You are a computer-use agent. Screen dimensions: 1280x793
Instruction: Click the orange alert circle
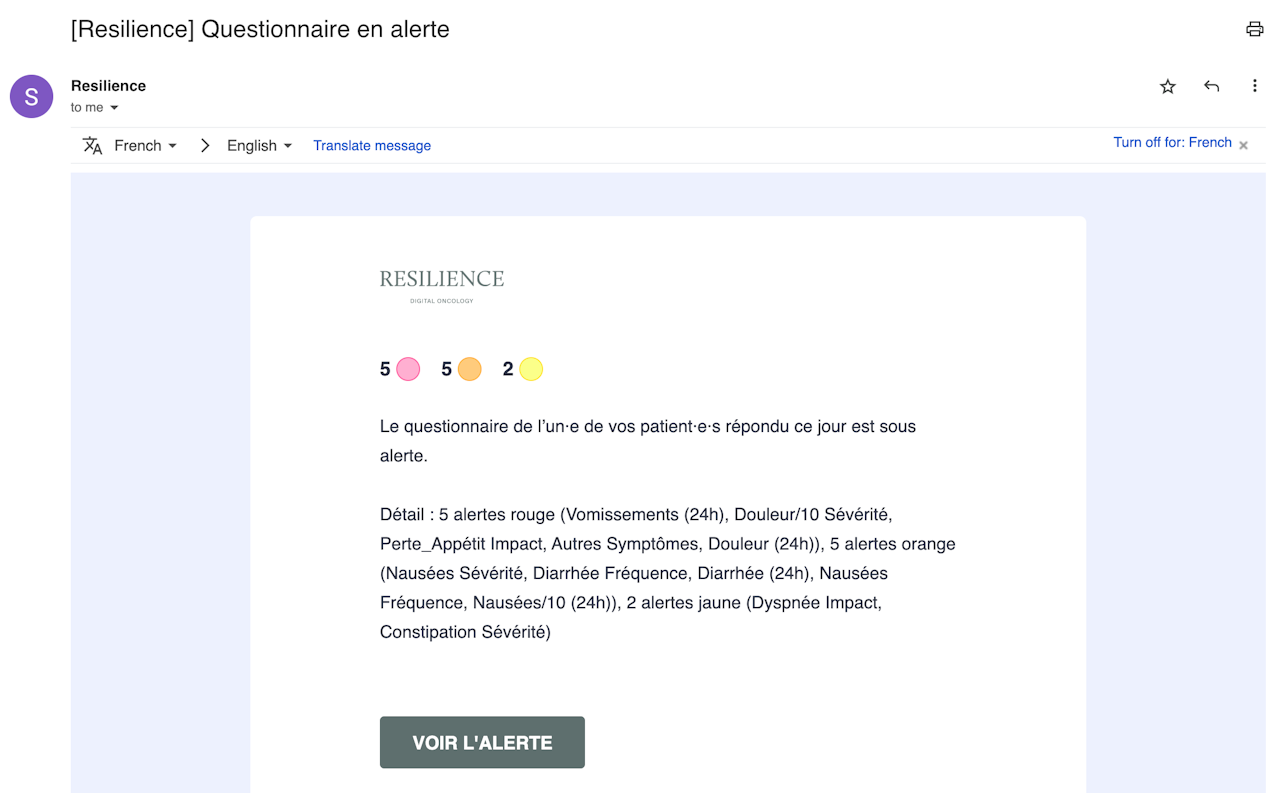pos(469,369)
